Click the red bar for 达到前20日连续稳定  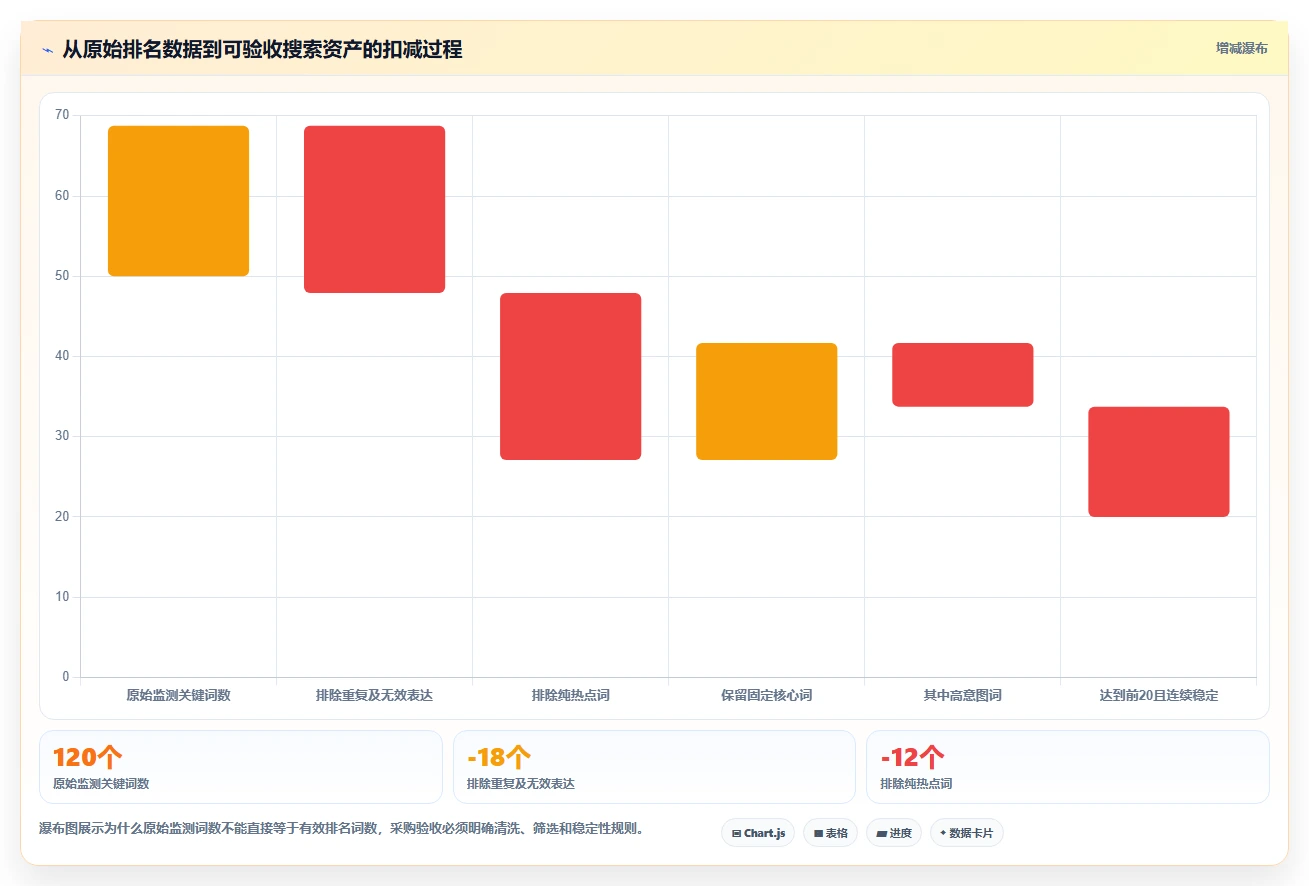coord(1158,462)
